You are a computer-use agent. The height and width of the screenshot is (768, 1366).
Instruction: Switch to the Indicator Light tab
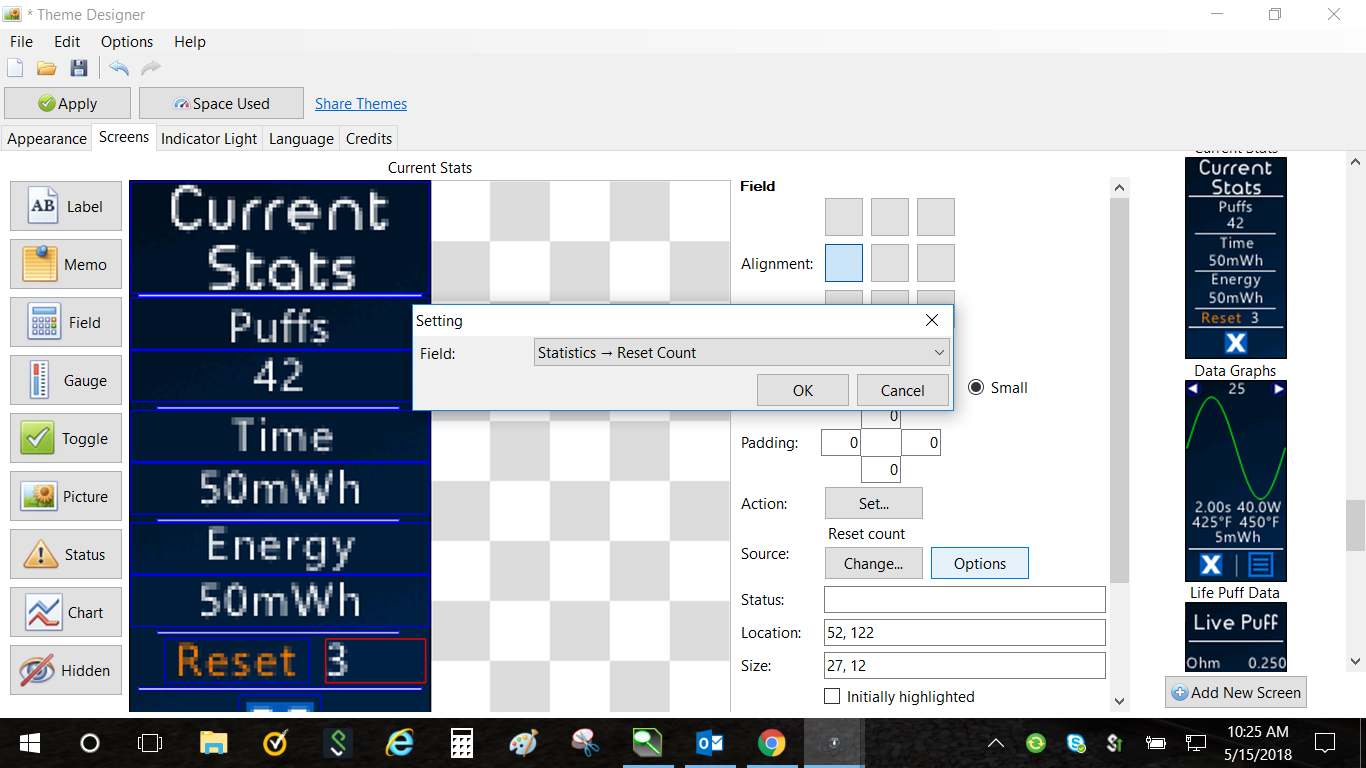(x=209, y=139)
